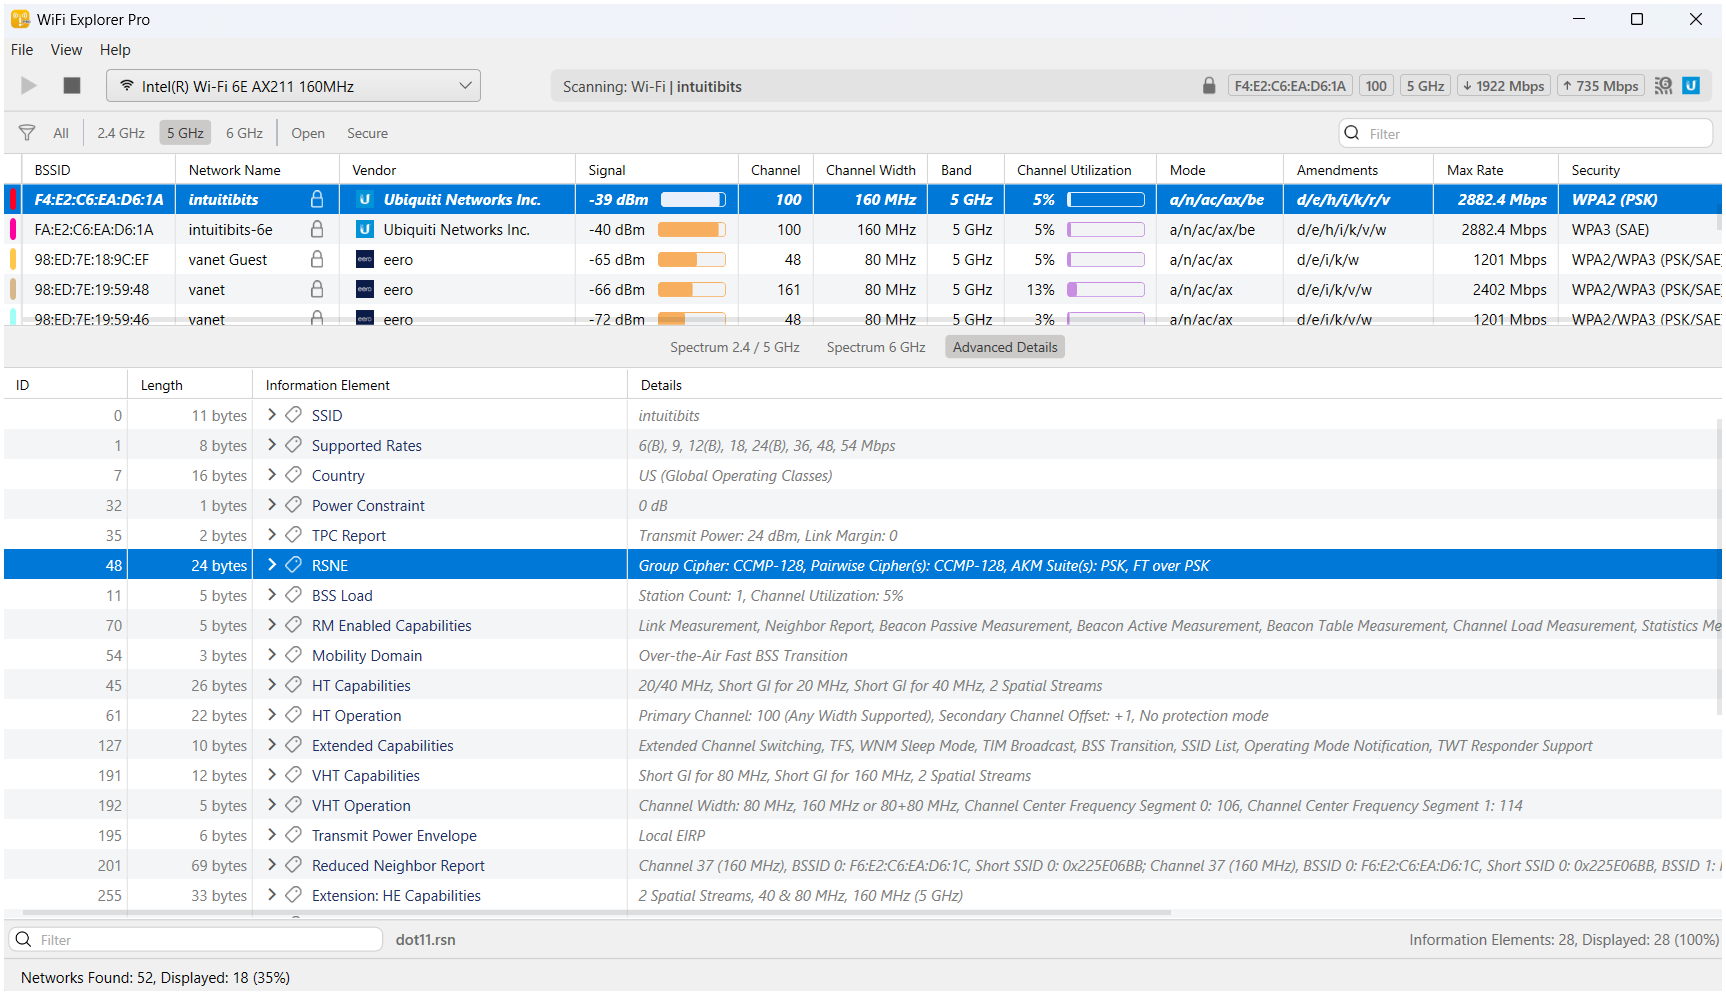Expand the Mobility Domain element
This screenshot has height=995, width=1726.
point(272,655)
